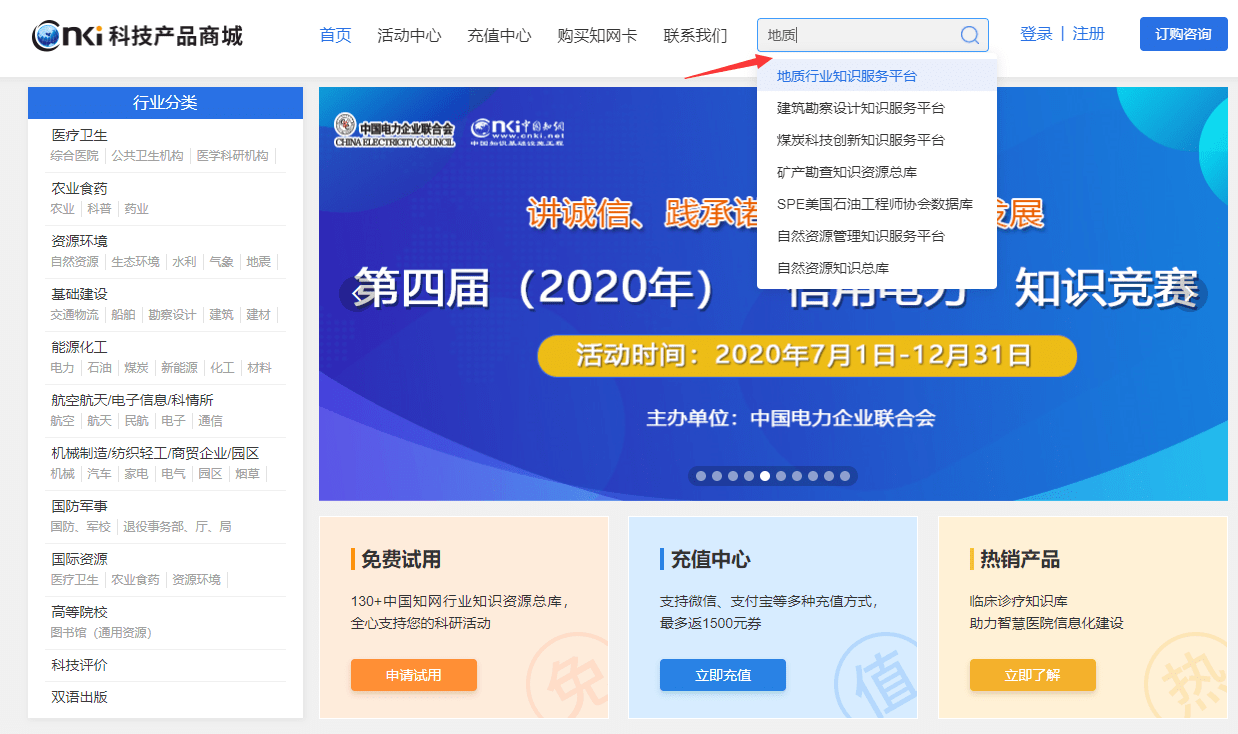
Task: Click the search magnifier icon
Action: 968,35
